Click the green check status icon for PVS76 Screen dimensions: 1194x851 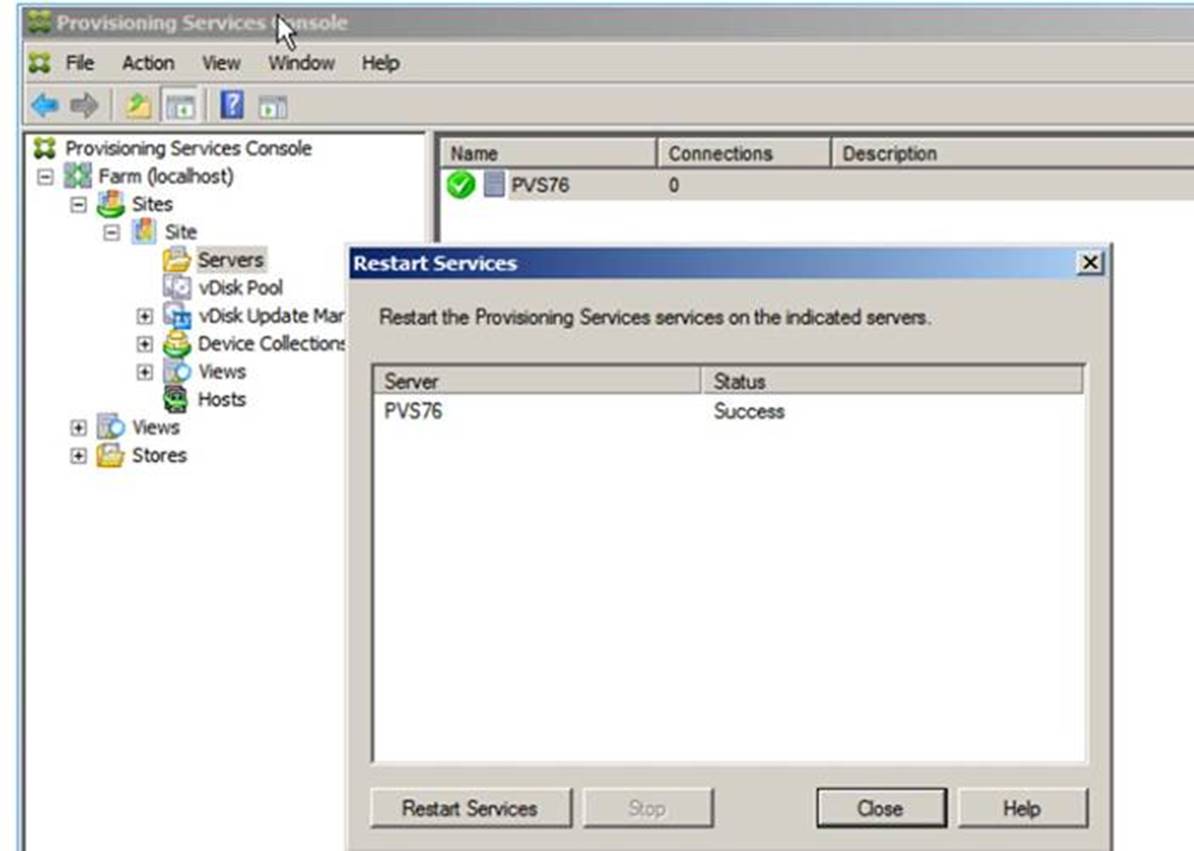pyautogui.click(x=460, y=185)
